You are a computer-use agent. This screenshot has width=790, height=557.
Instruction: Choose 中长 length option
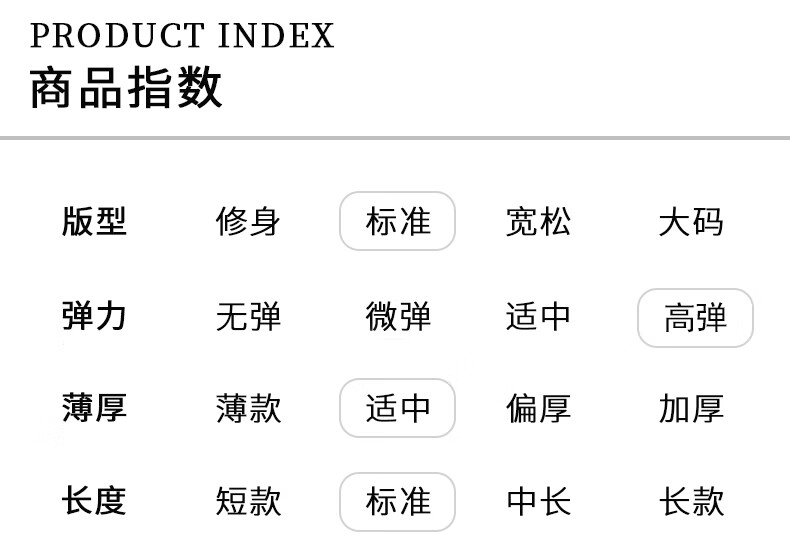point(539,501)
